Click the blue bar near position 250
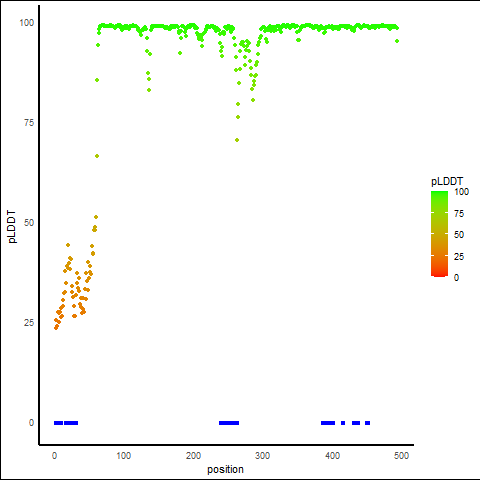Image resolution: width=480 pixels, height=480 pixels. (x=229, y=423)
